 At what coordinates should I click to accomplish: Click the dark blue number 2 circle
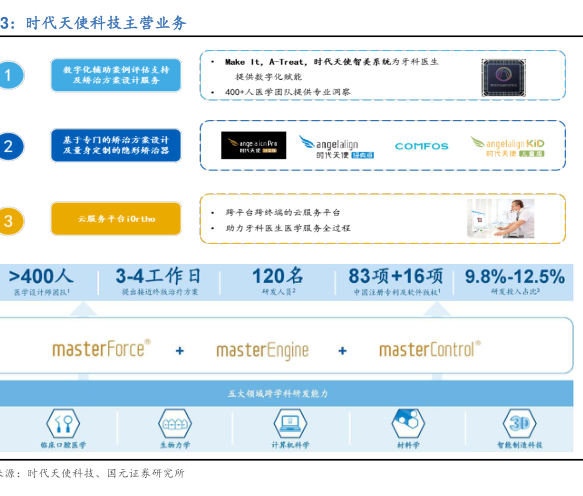(10, 146)
